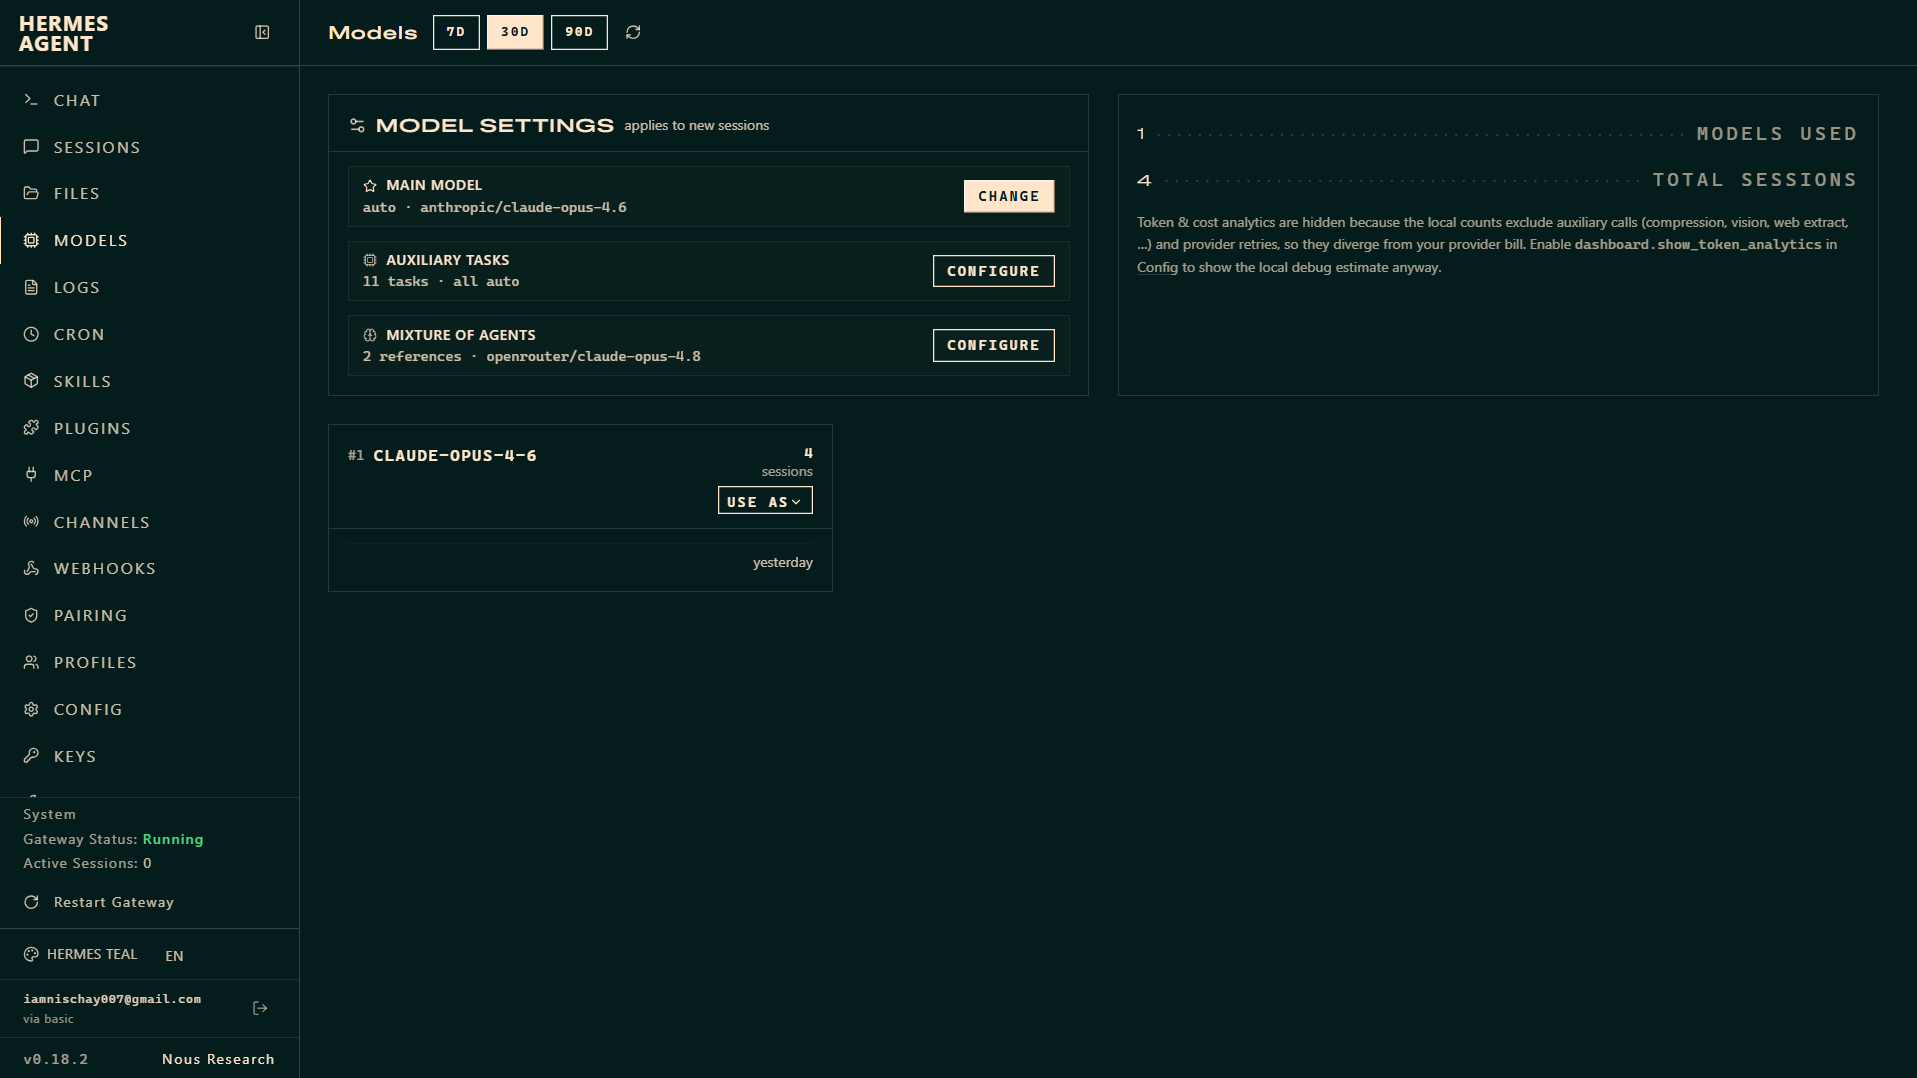The image size is (1917, 1078).
Task: Open the Webhooks page
Action: click(150, 568)
